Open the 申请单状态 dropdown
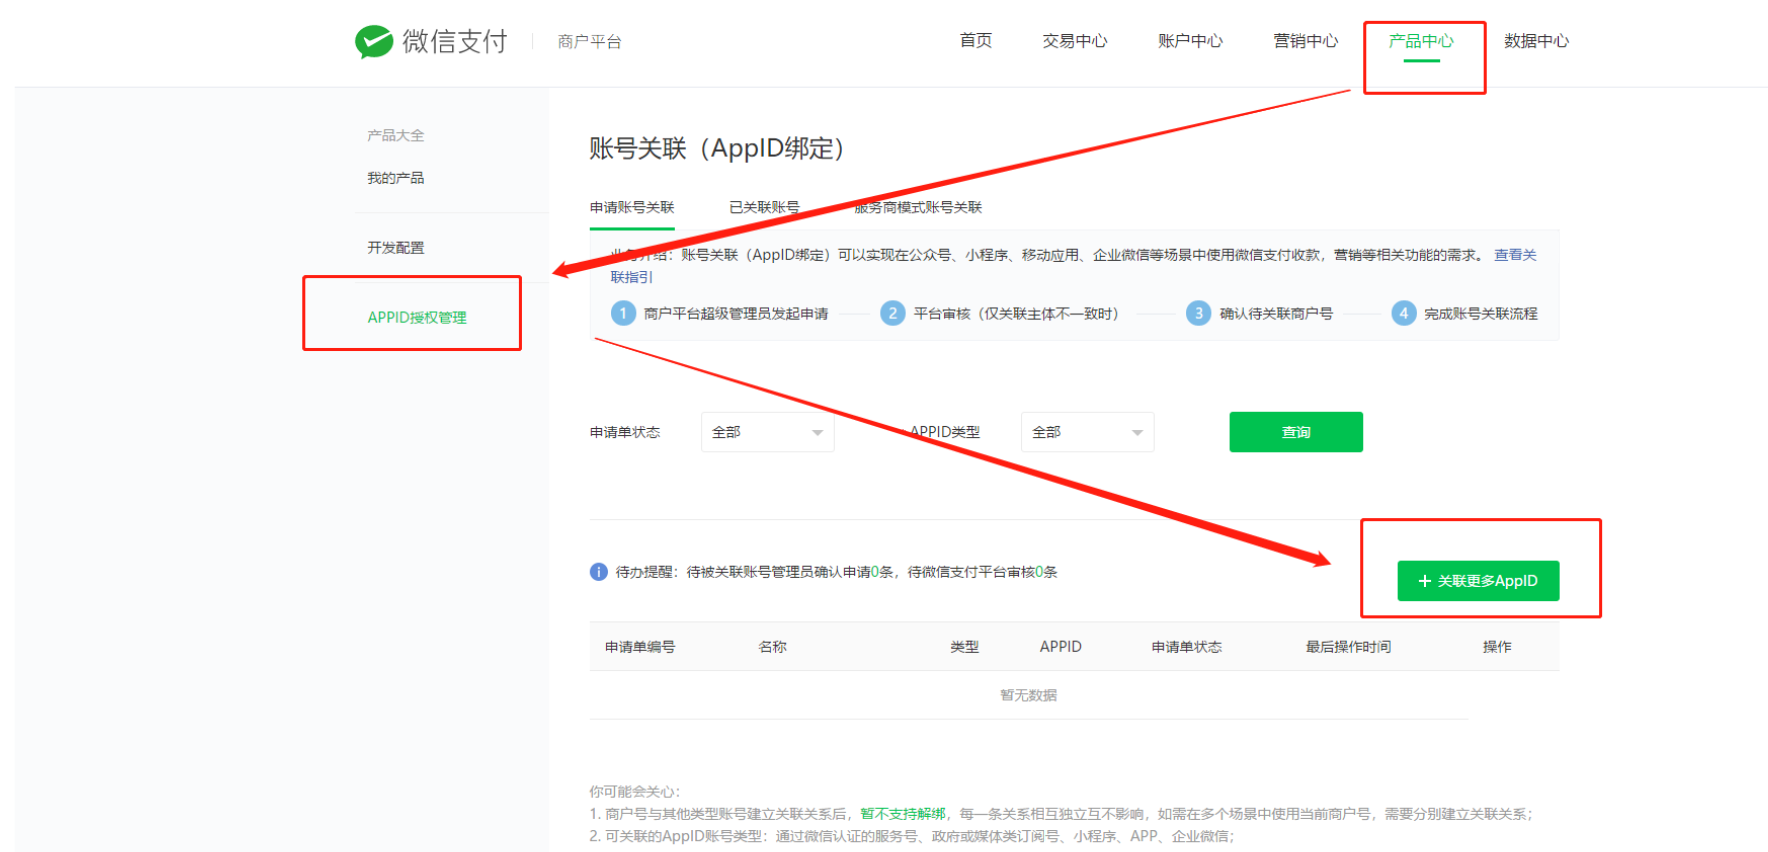 767,432
